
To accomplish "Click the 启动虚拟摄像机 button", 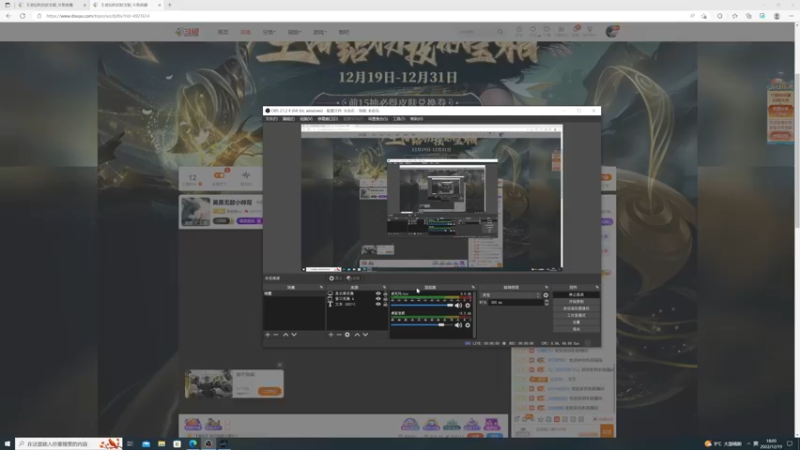I will (x=576, y=308).
